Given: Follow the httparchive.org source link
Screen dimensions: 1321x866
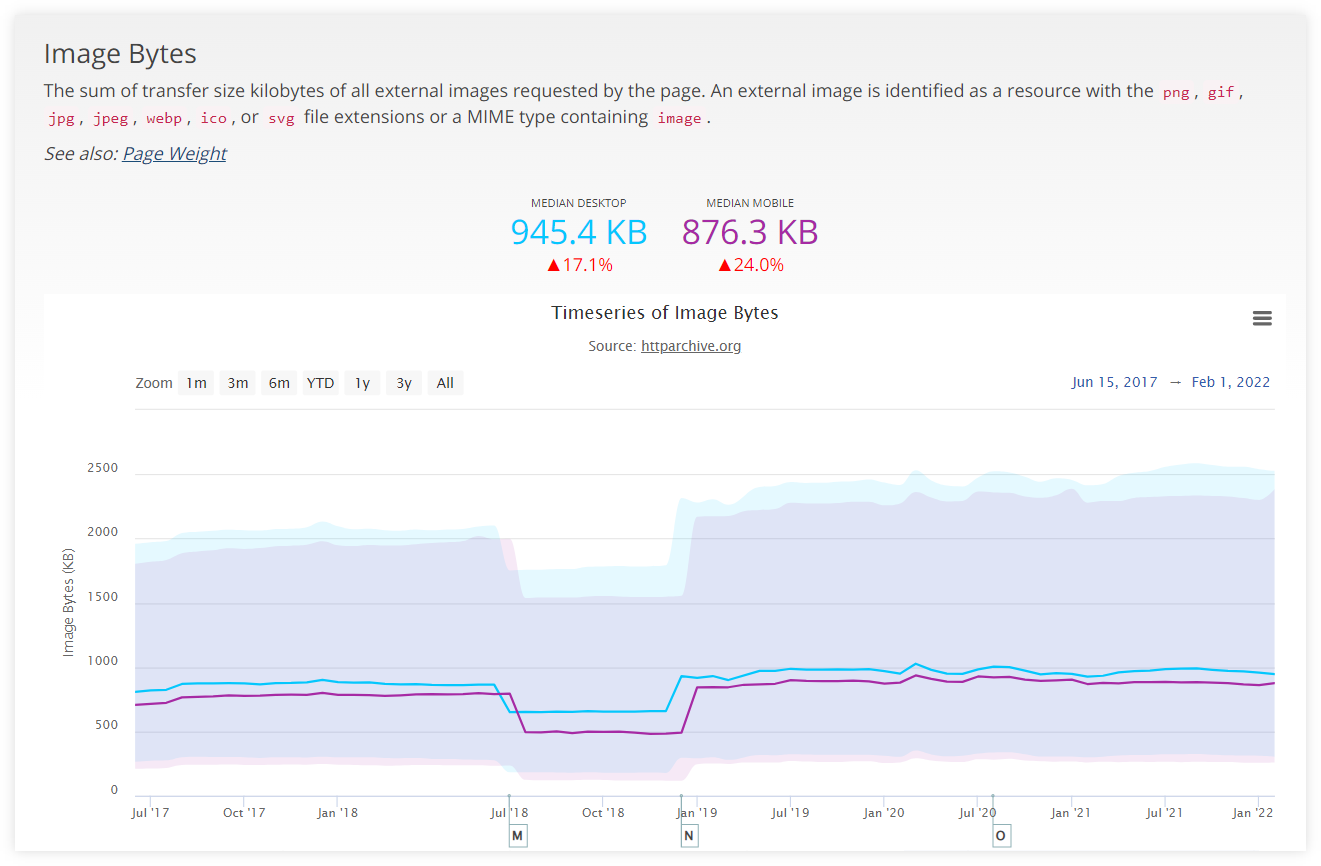Looking at the screenshot, I should [x=690, y=346].
